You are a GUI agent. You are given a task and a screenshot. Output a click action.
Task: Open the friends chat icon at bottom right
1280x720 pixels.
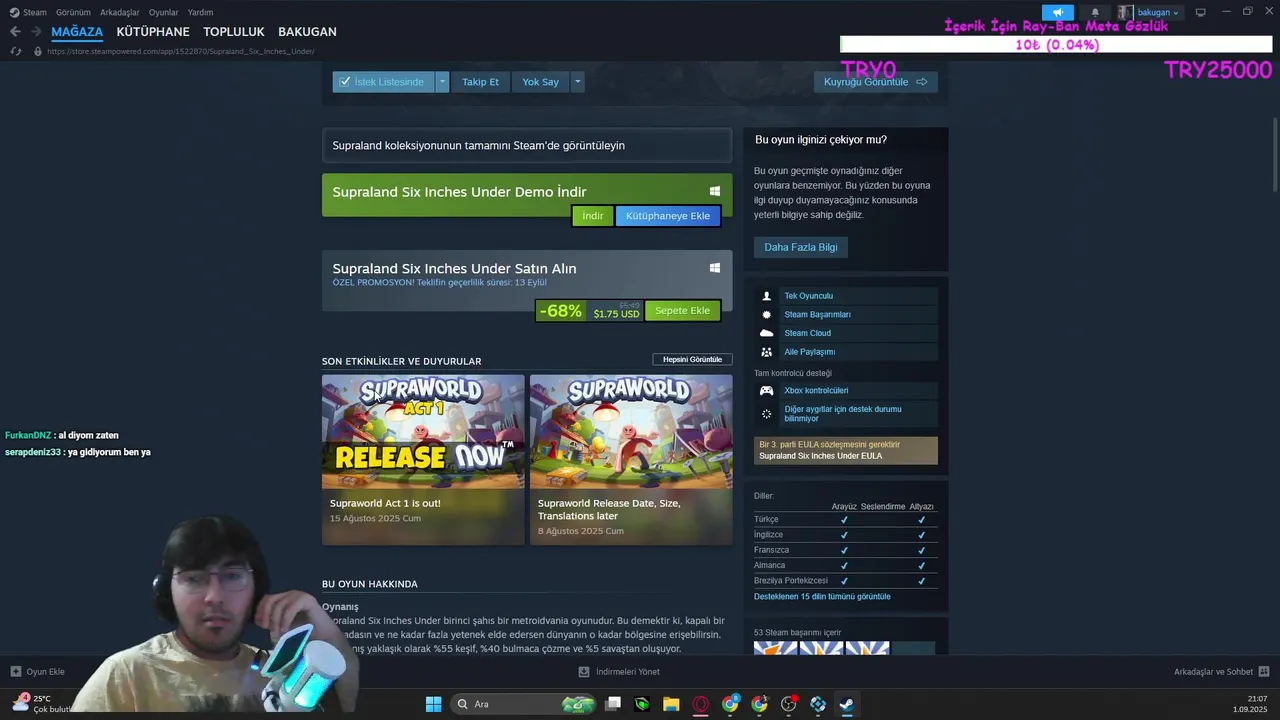[x=1264, y=672]
